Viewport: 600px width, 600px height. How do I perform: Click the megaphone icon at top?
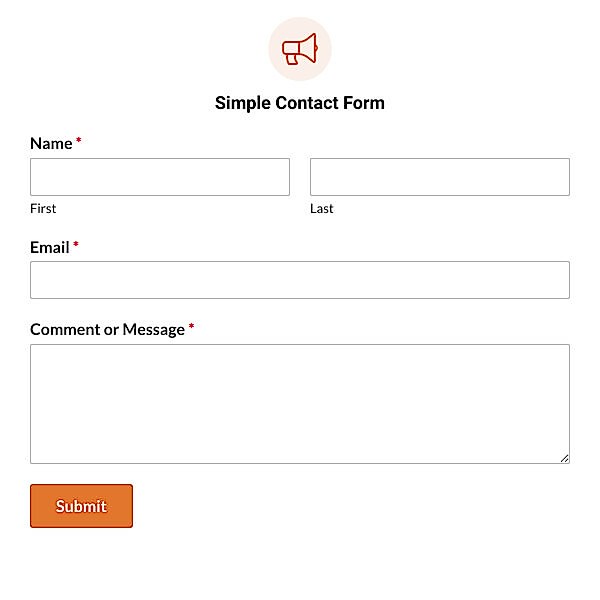pos(300,49)
